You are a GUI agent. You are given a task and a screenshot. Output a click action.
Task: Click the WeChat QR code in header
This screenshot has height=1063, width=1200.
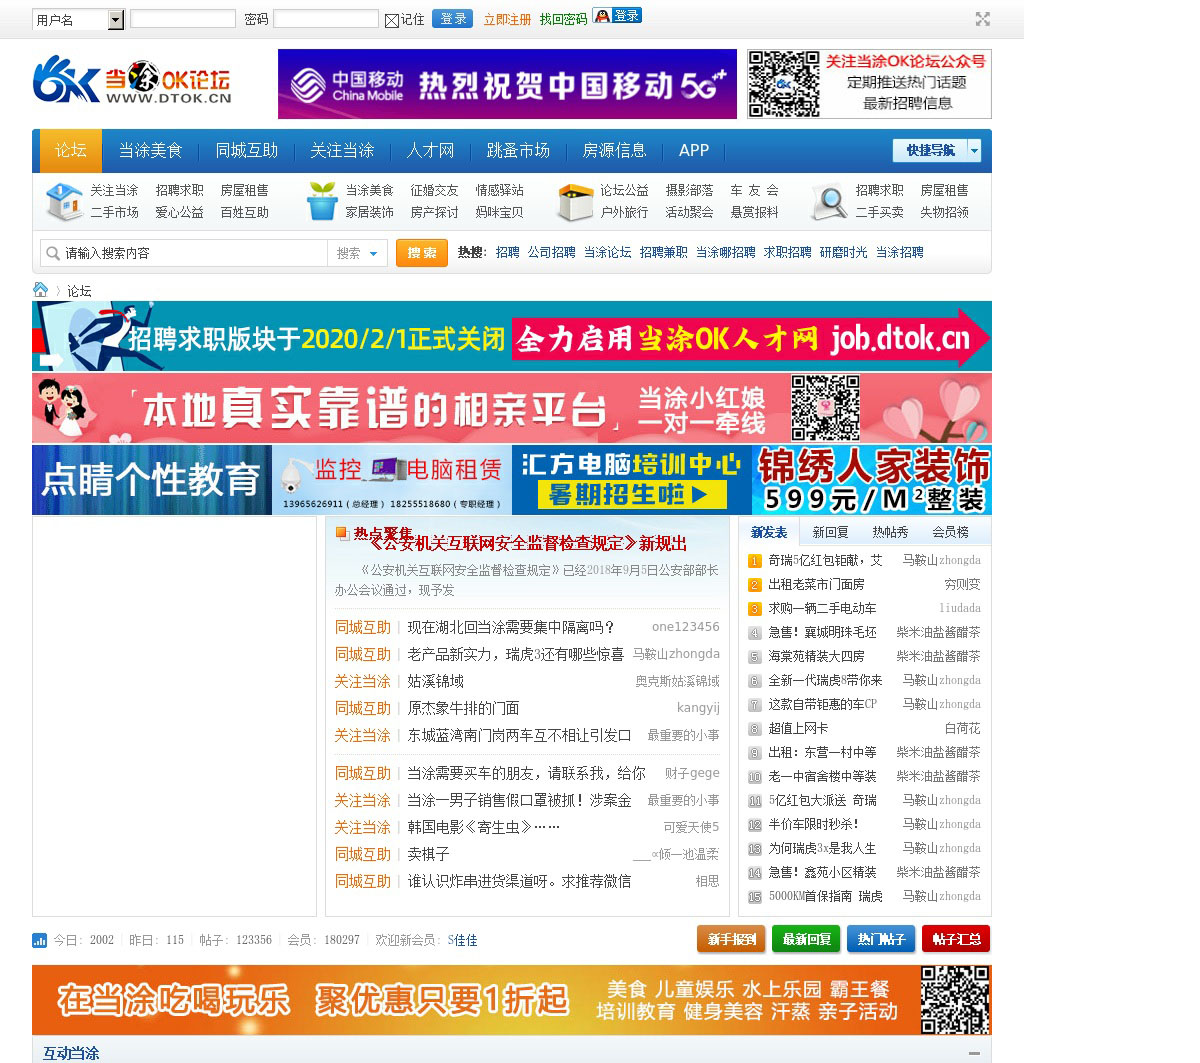(784, 84)
